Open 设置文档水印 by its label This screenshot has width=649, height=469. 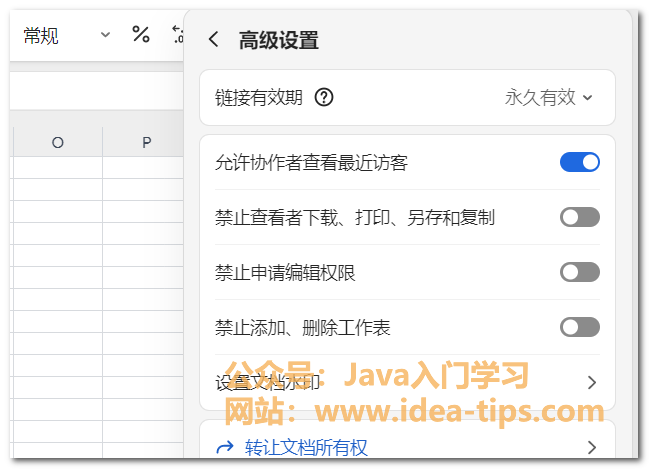coord(267,382)
